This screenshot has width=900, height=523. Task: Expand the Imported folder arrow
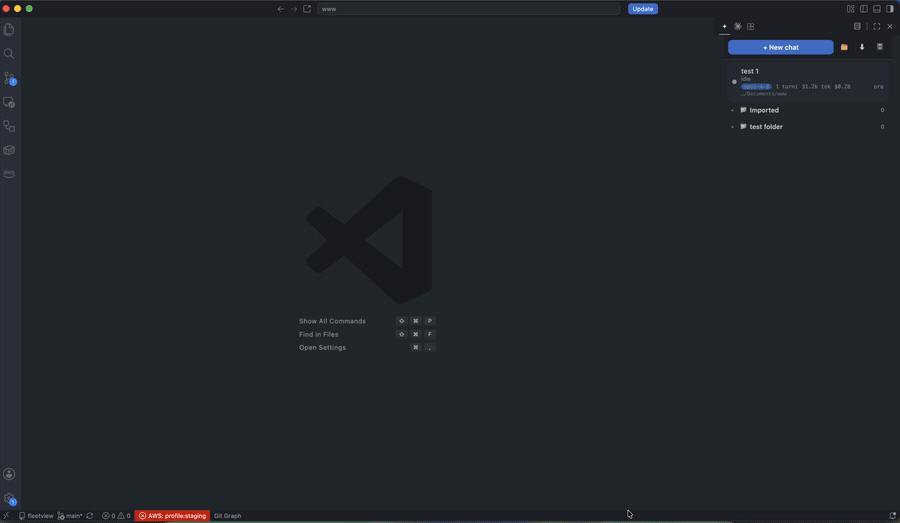coord(732,110)
